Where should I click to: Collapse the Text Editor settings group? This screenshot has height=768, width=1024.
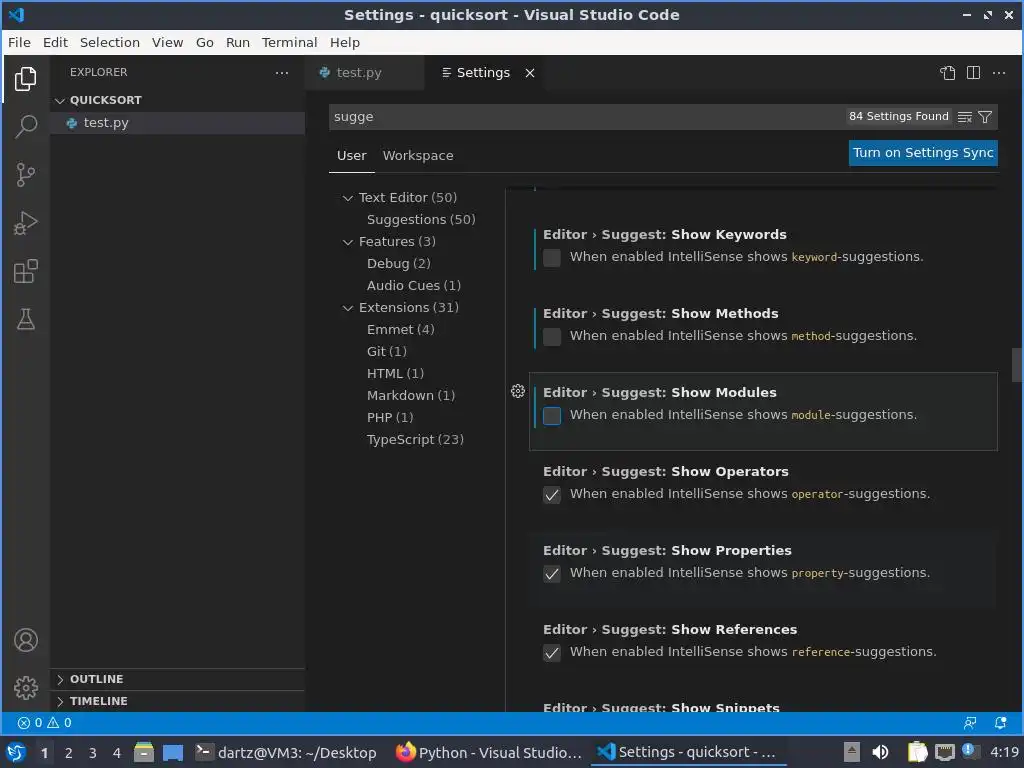(x=347, y=198)
